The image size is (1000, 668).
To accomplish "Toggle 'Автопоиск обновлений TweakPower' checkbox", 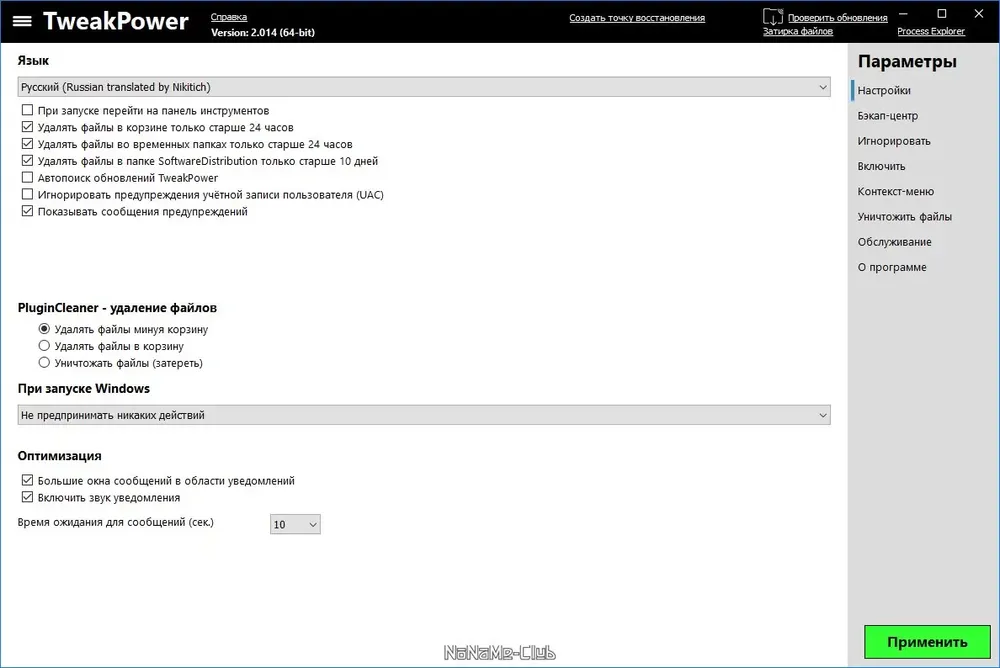I will click(27, 177).
